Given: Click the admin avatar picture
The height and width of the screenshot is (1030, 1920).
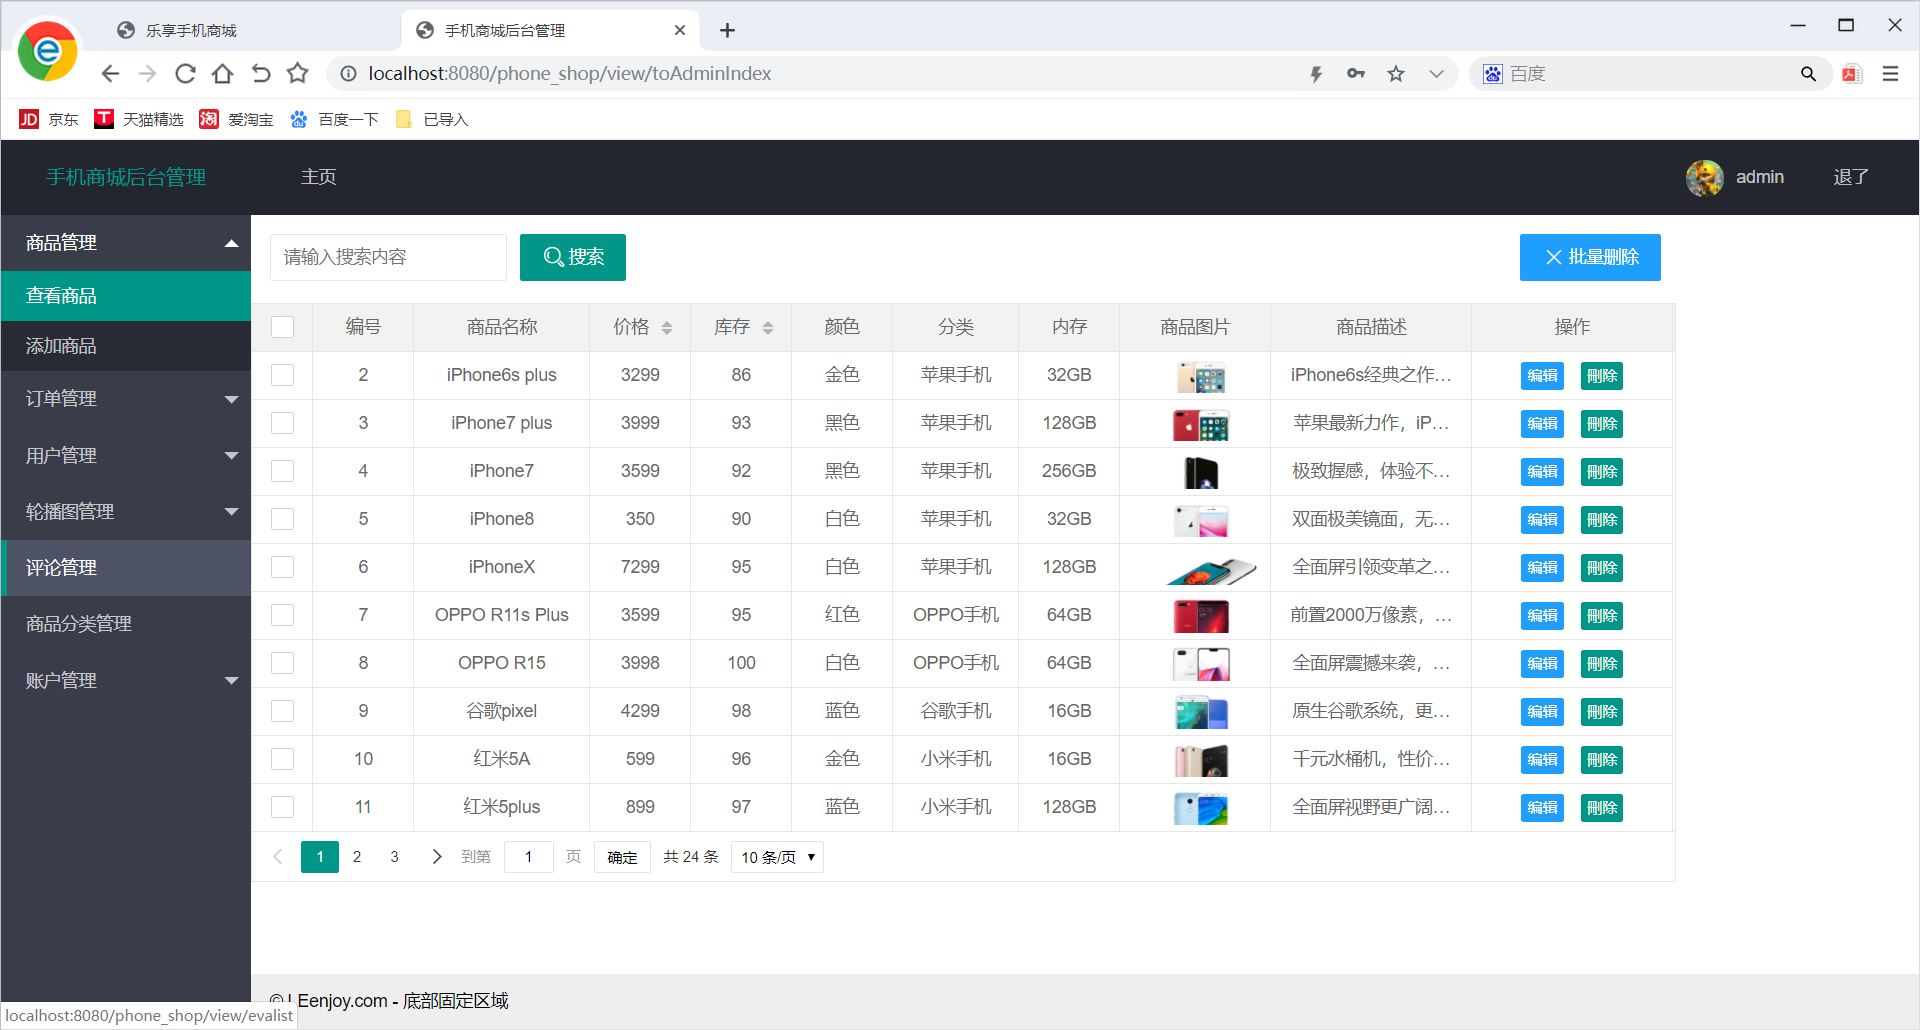Looking at the screenshot, I should pyautogui.click(x=1703, y=177).
